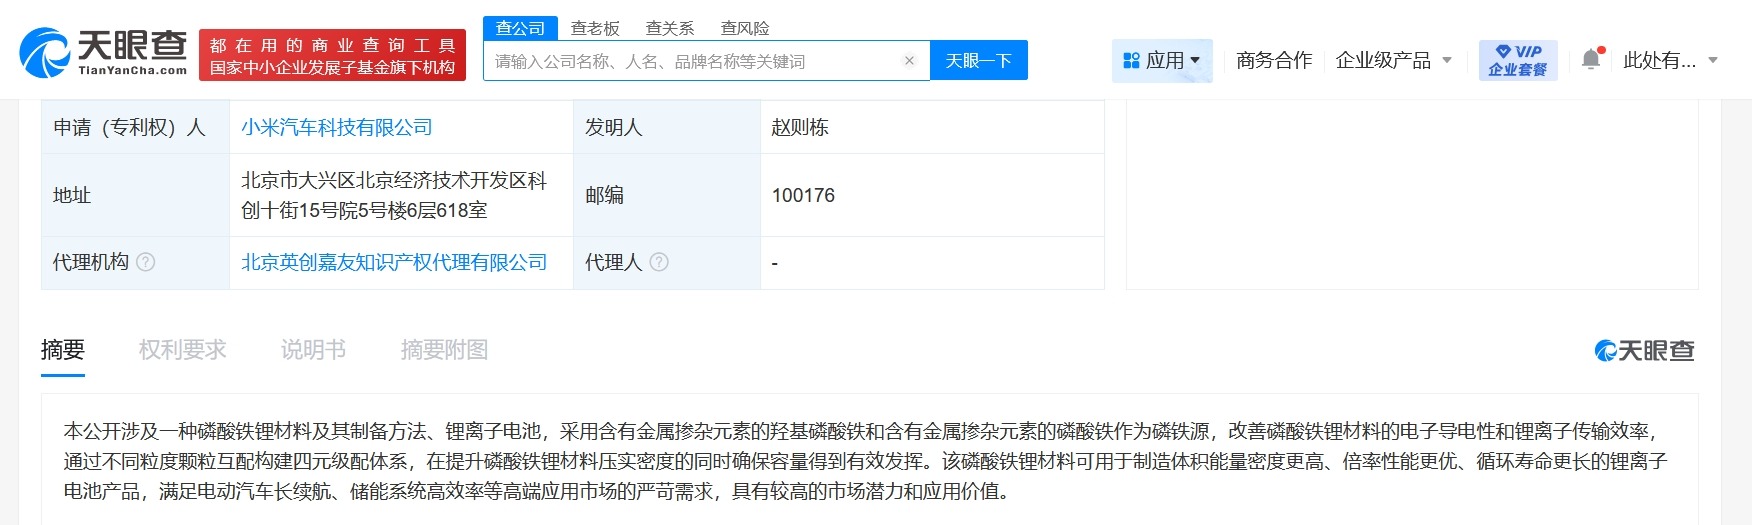Open the 说明书 tab

[x=313, y=350]
